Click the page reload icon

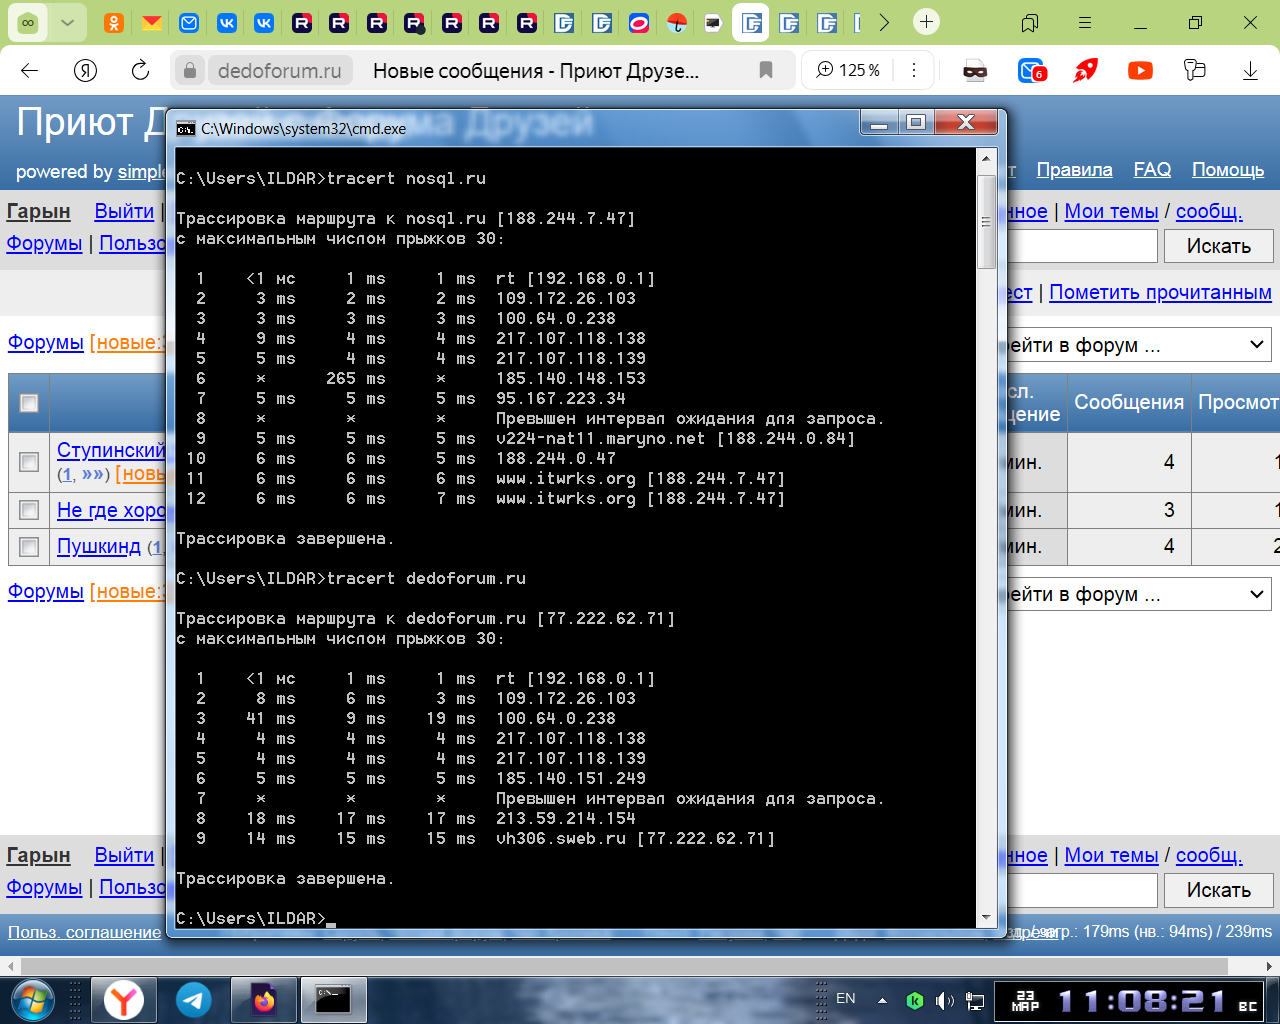coord(140,70)
